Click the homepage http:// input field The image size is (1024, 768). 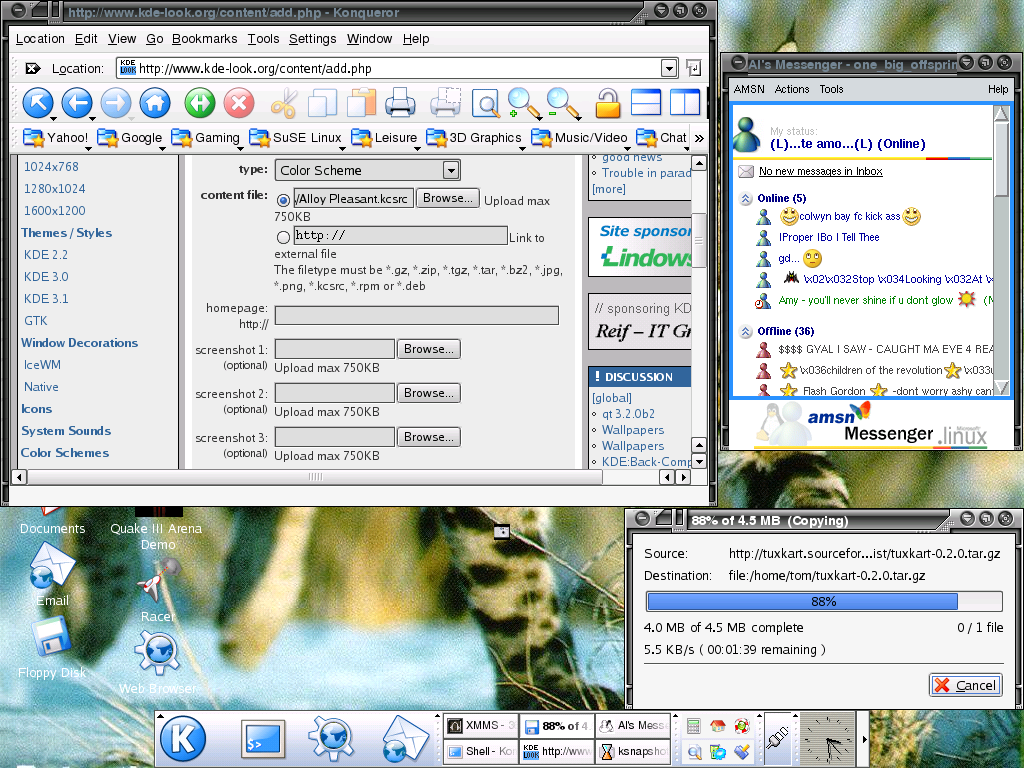(x=417, y=315)
